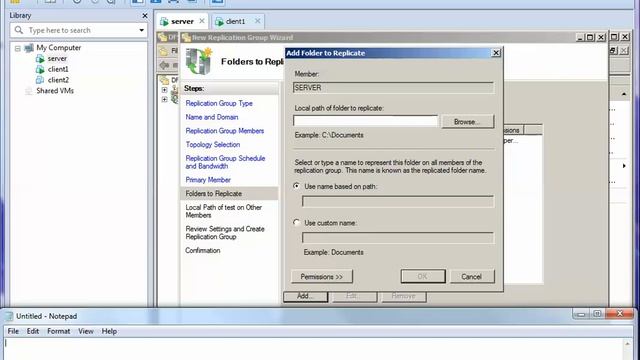Expand the Actions pane submenu arrow
The image size is (640, 360).
pyautogui.click(x=624, y=166)
